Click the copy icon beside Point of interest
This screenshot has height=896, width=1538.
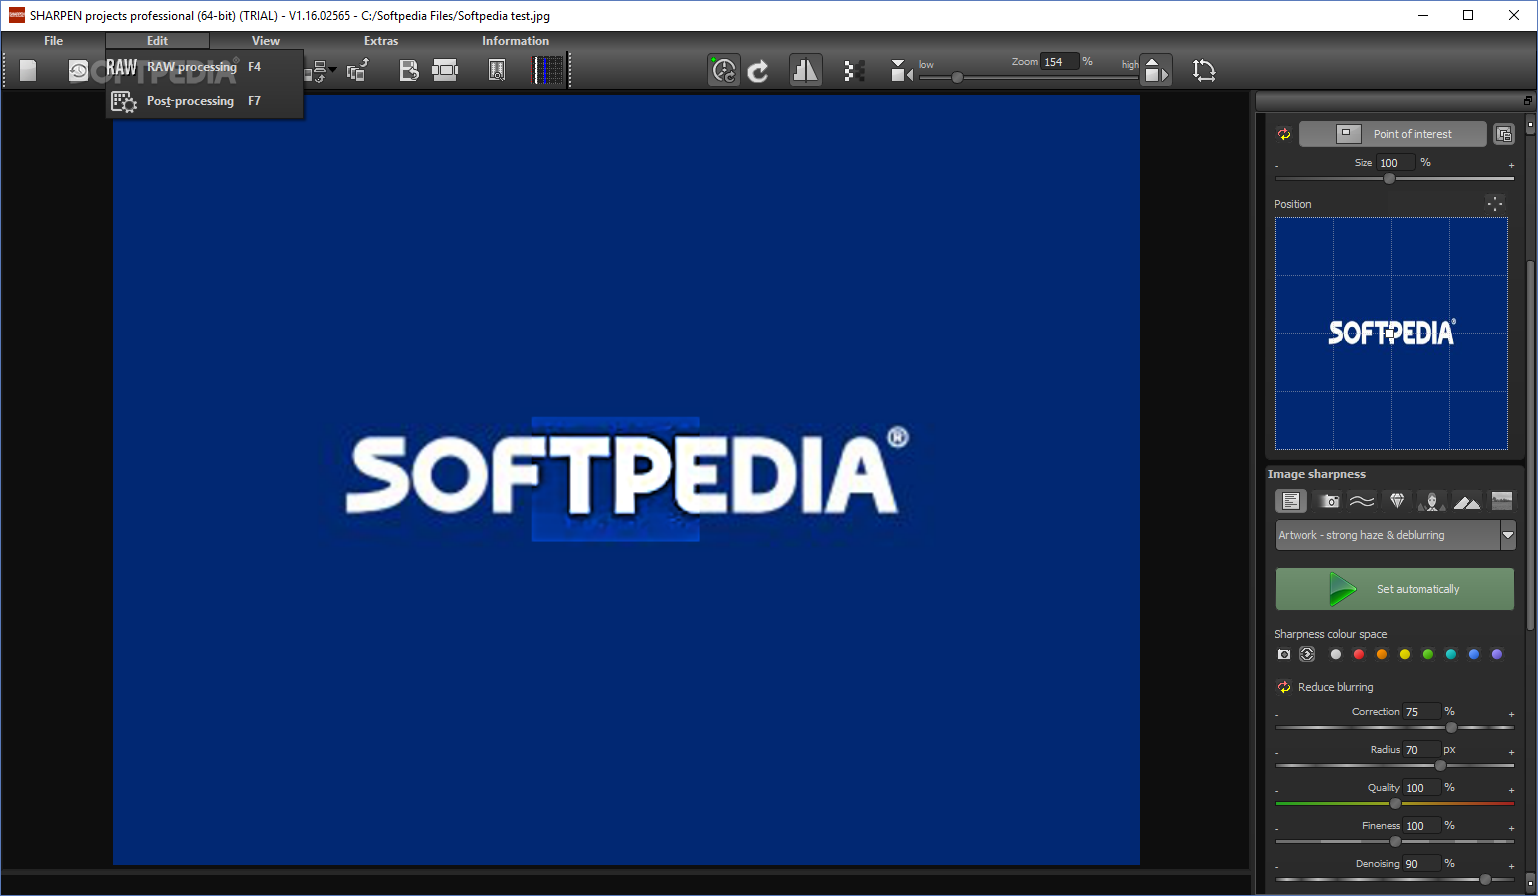pyautogui.click(x=1503, y=134)
